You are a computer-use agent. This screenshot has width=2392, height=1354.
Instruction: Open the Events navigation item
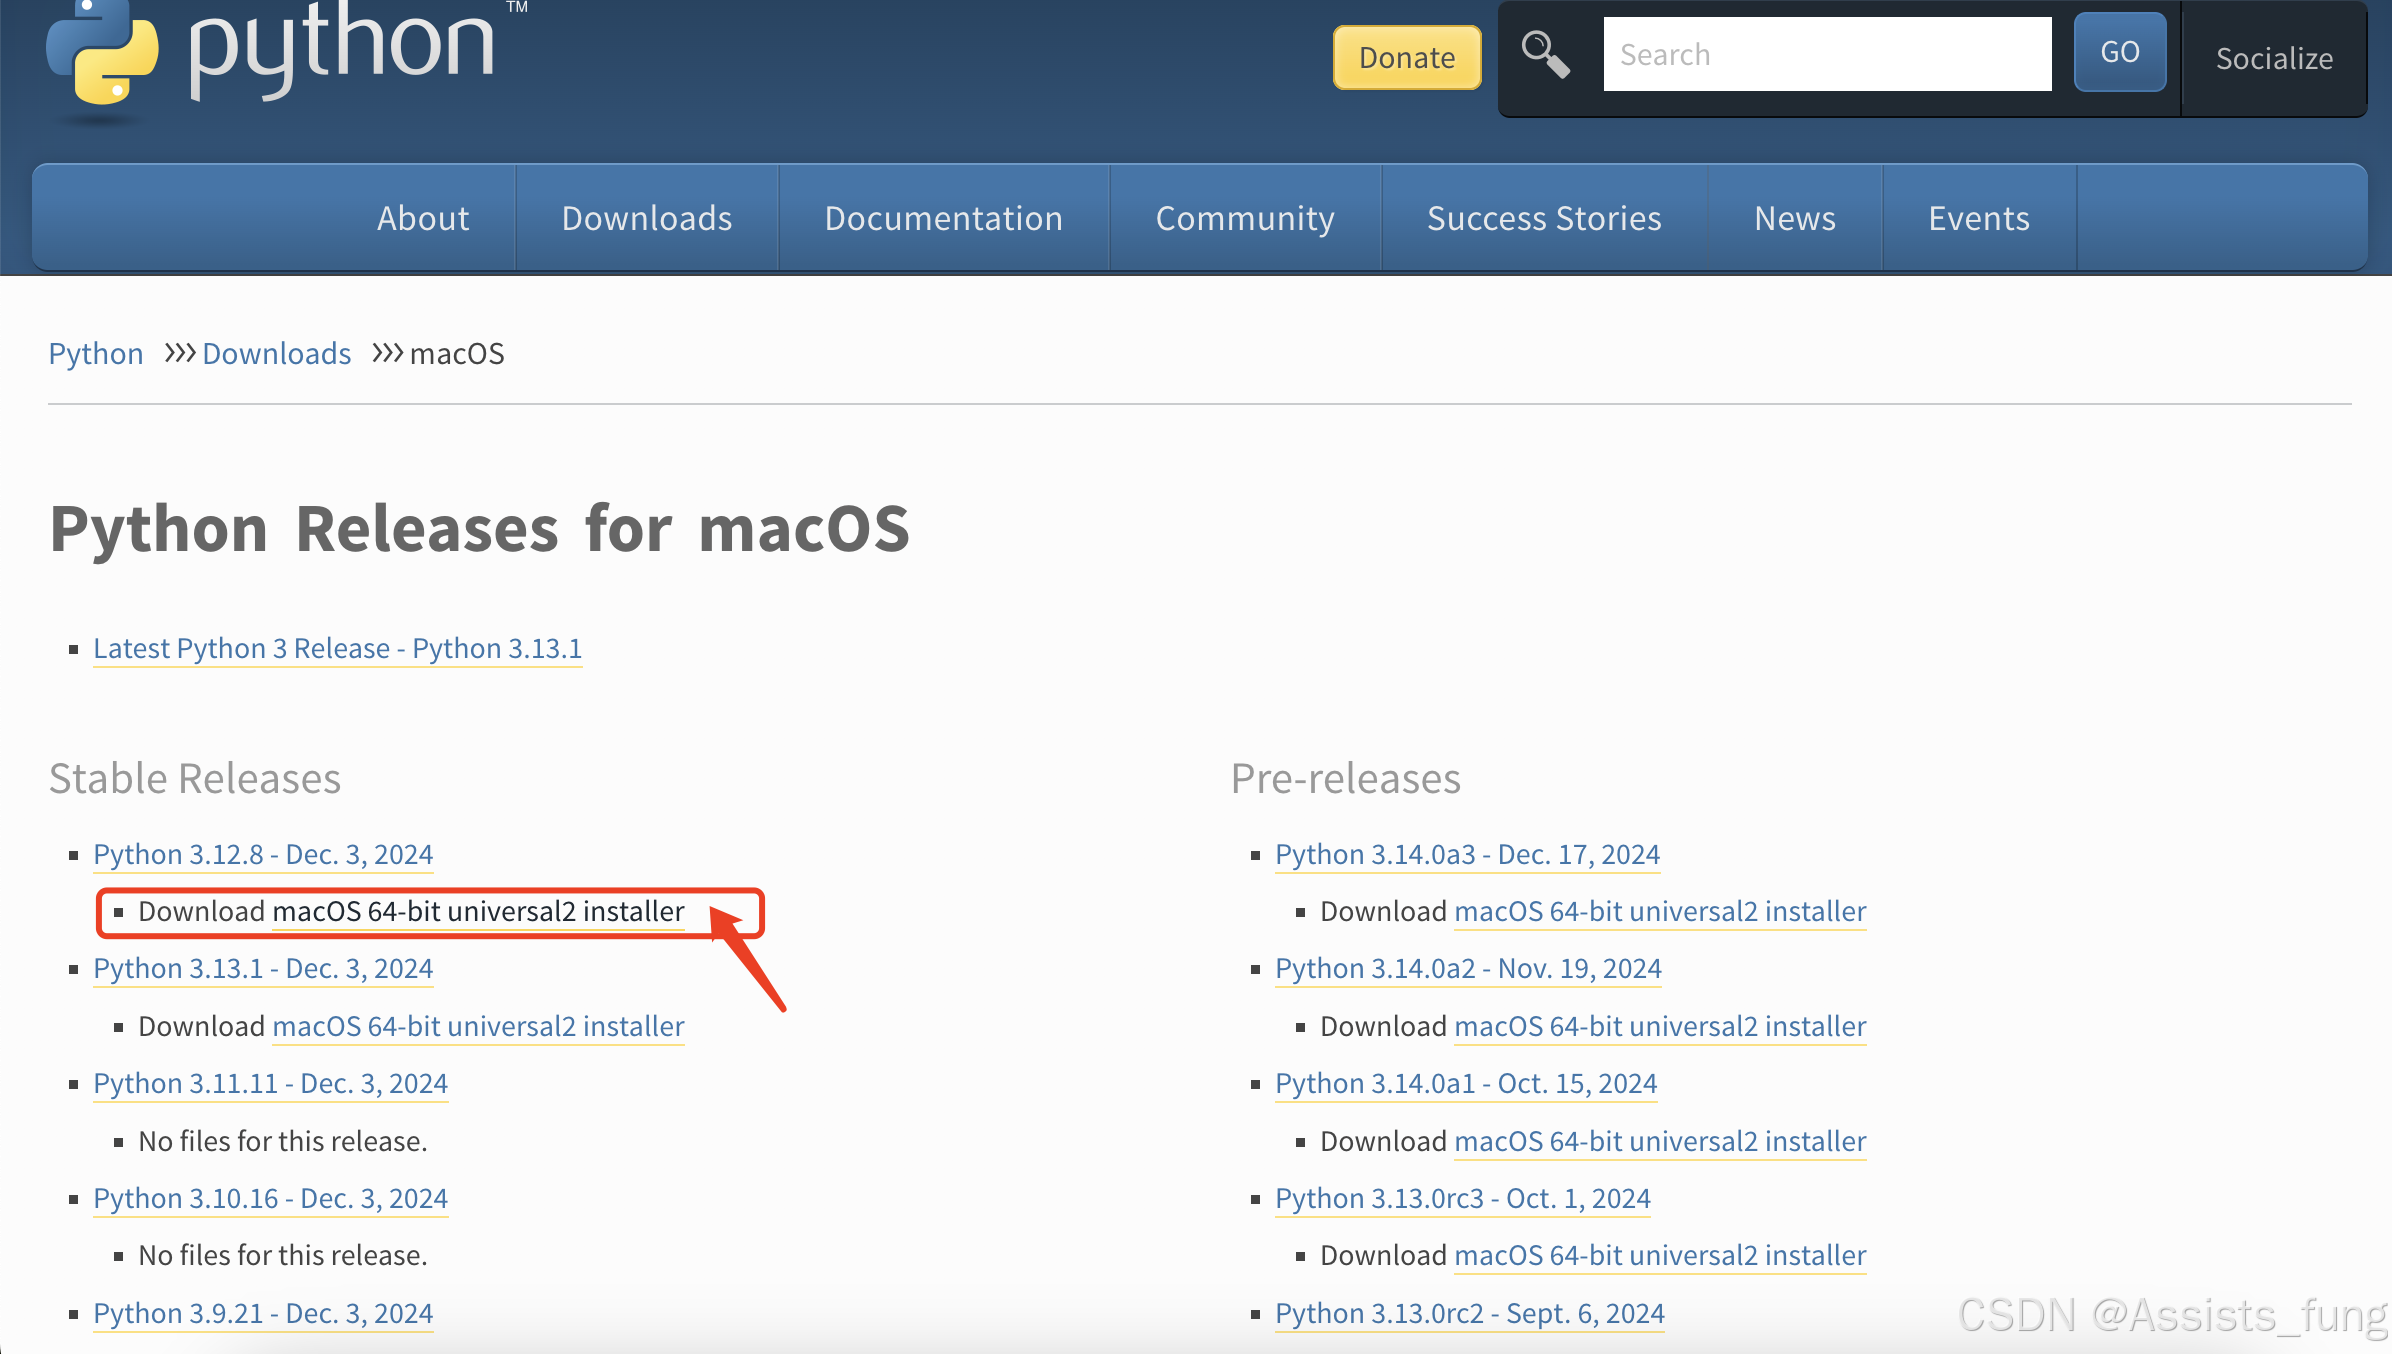pyautogui.click(x=1979, y=218)
